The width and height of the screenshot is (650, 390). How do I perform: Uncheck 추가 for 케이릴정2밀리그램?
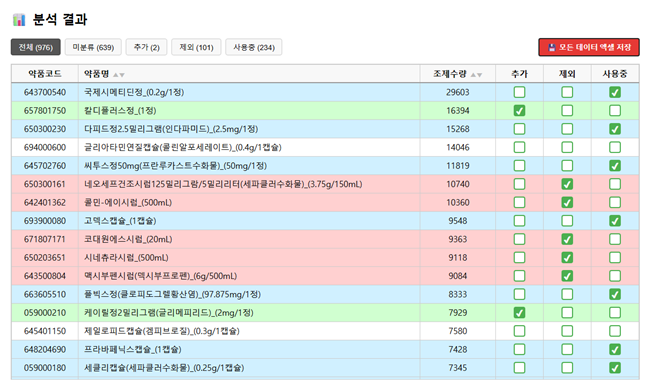[x=519, y=312]
